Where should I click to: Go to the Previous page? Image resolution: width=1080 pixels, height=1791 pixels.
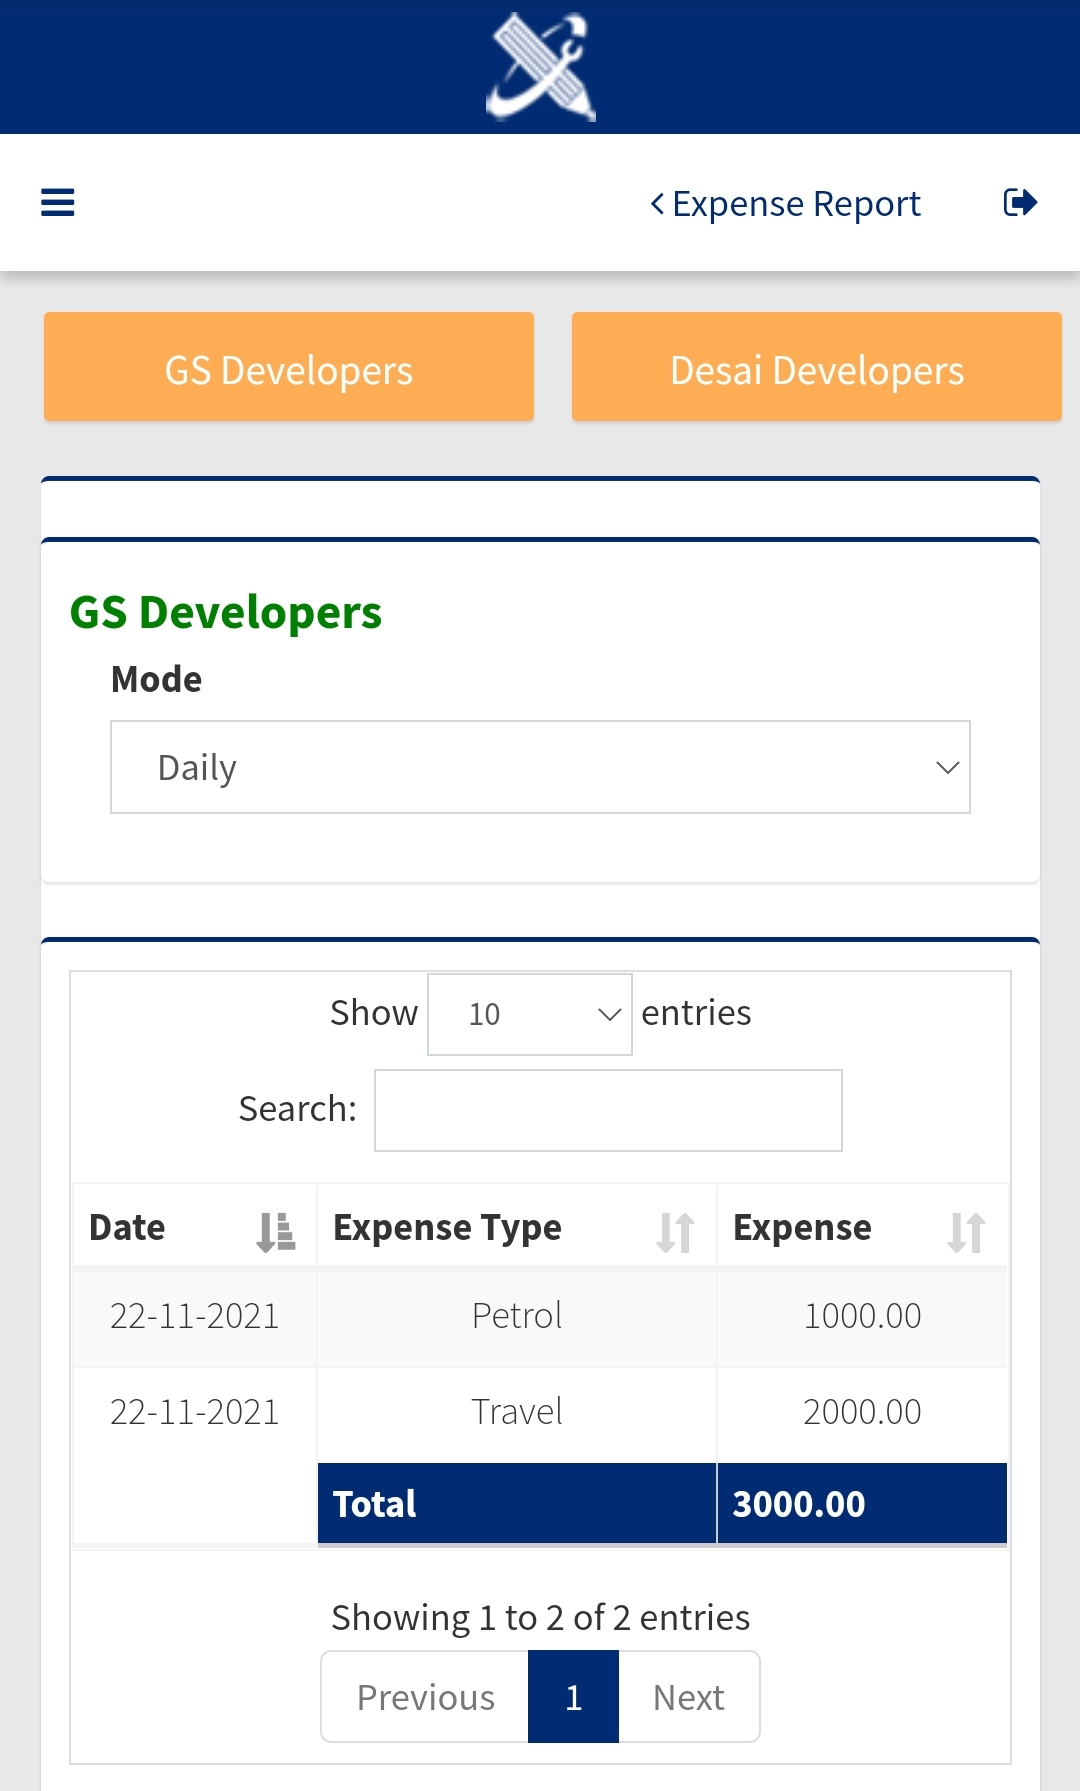[425, 1697]
